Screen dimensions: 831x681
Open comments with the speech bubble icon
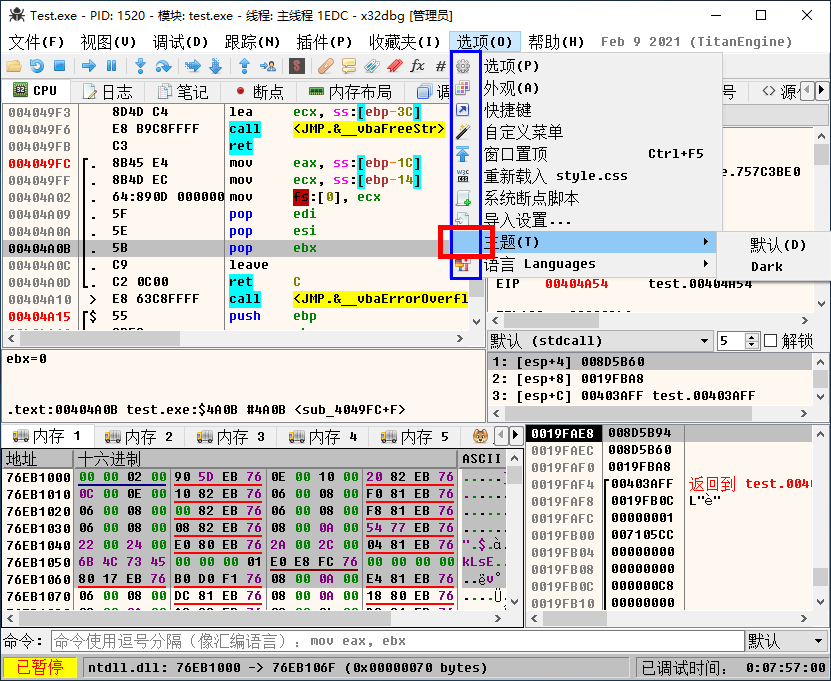[349, 66]
